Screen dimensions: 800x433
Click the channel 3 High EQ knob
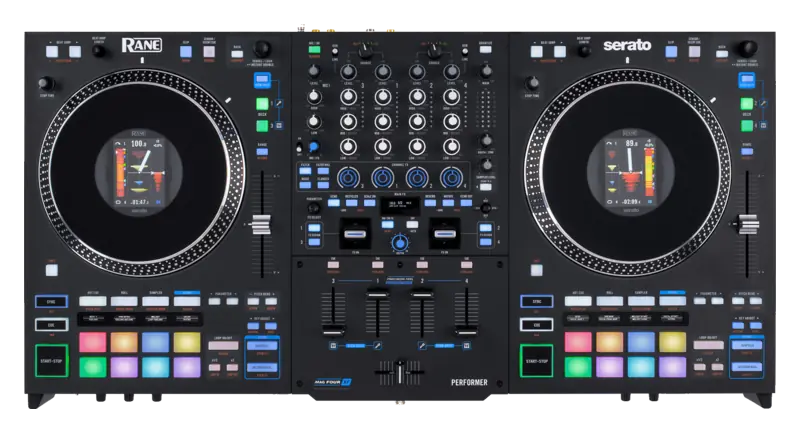click(348, 97)
